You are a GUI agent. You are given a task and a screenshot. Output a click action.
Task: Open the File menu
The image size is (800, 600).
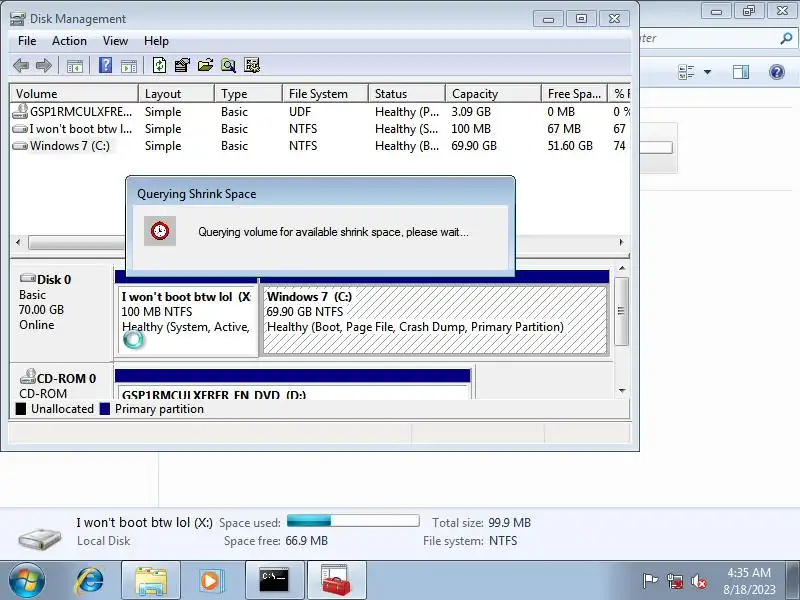click(x=27, y=41)
